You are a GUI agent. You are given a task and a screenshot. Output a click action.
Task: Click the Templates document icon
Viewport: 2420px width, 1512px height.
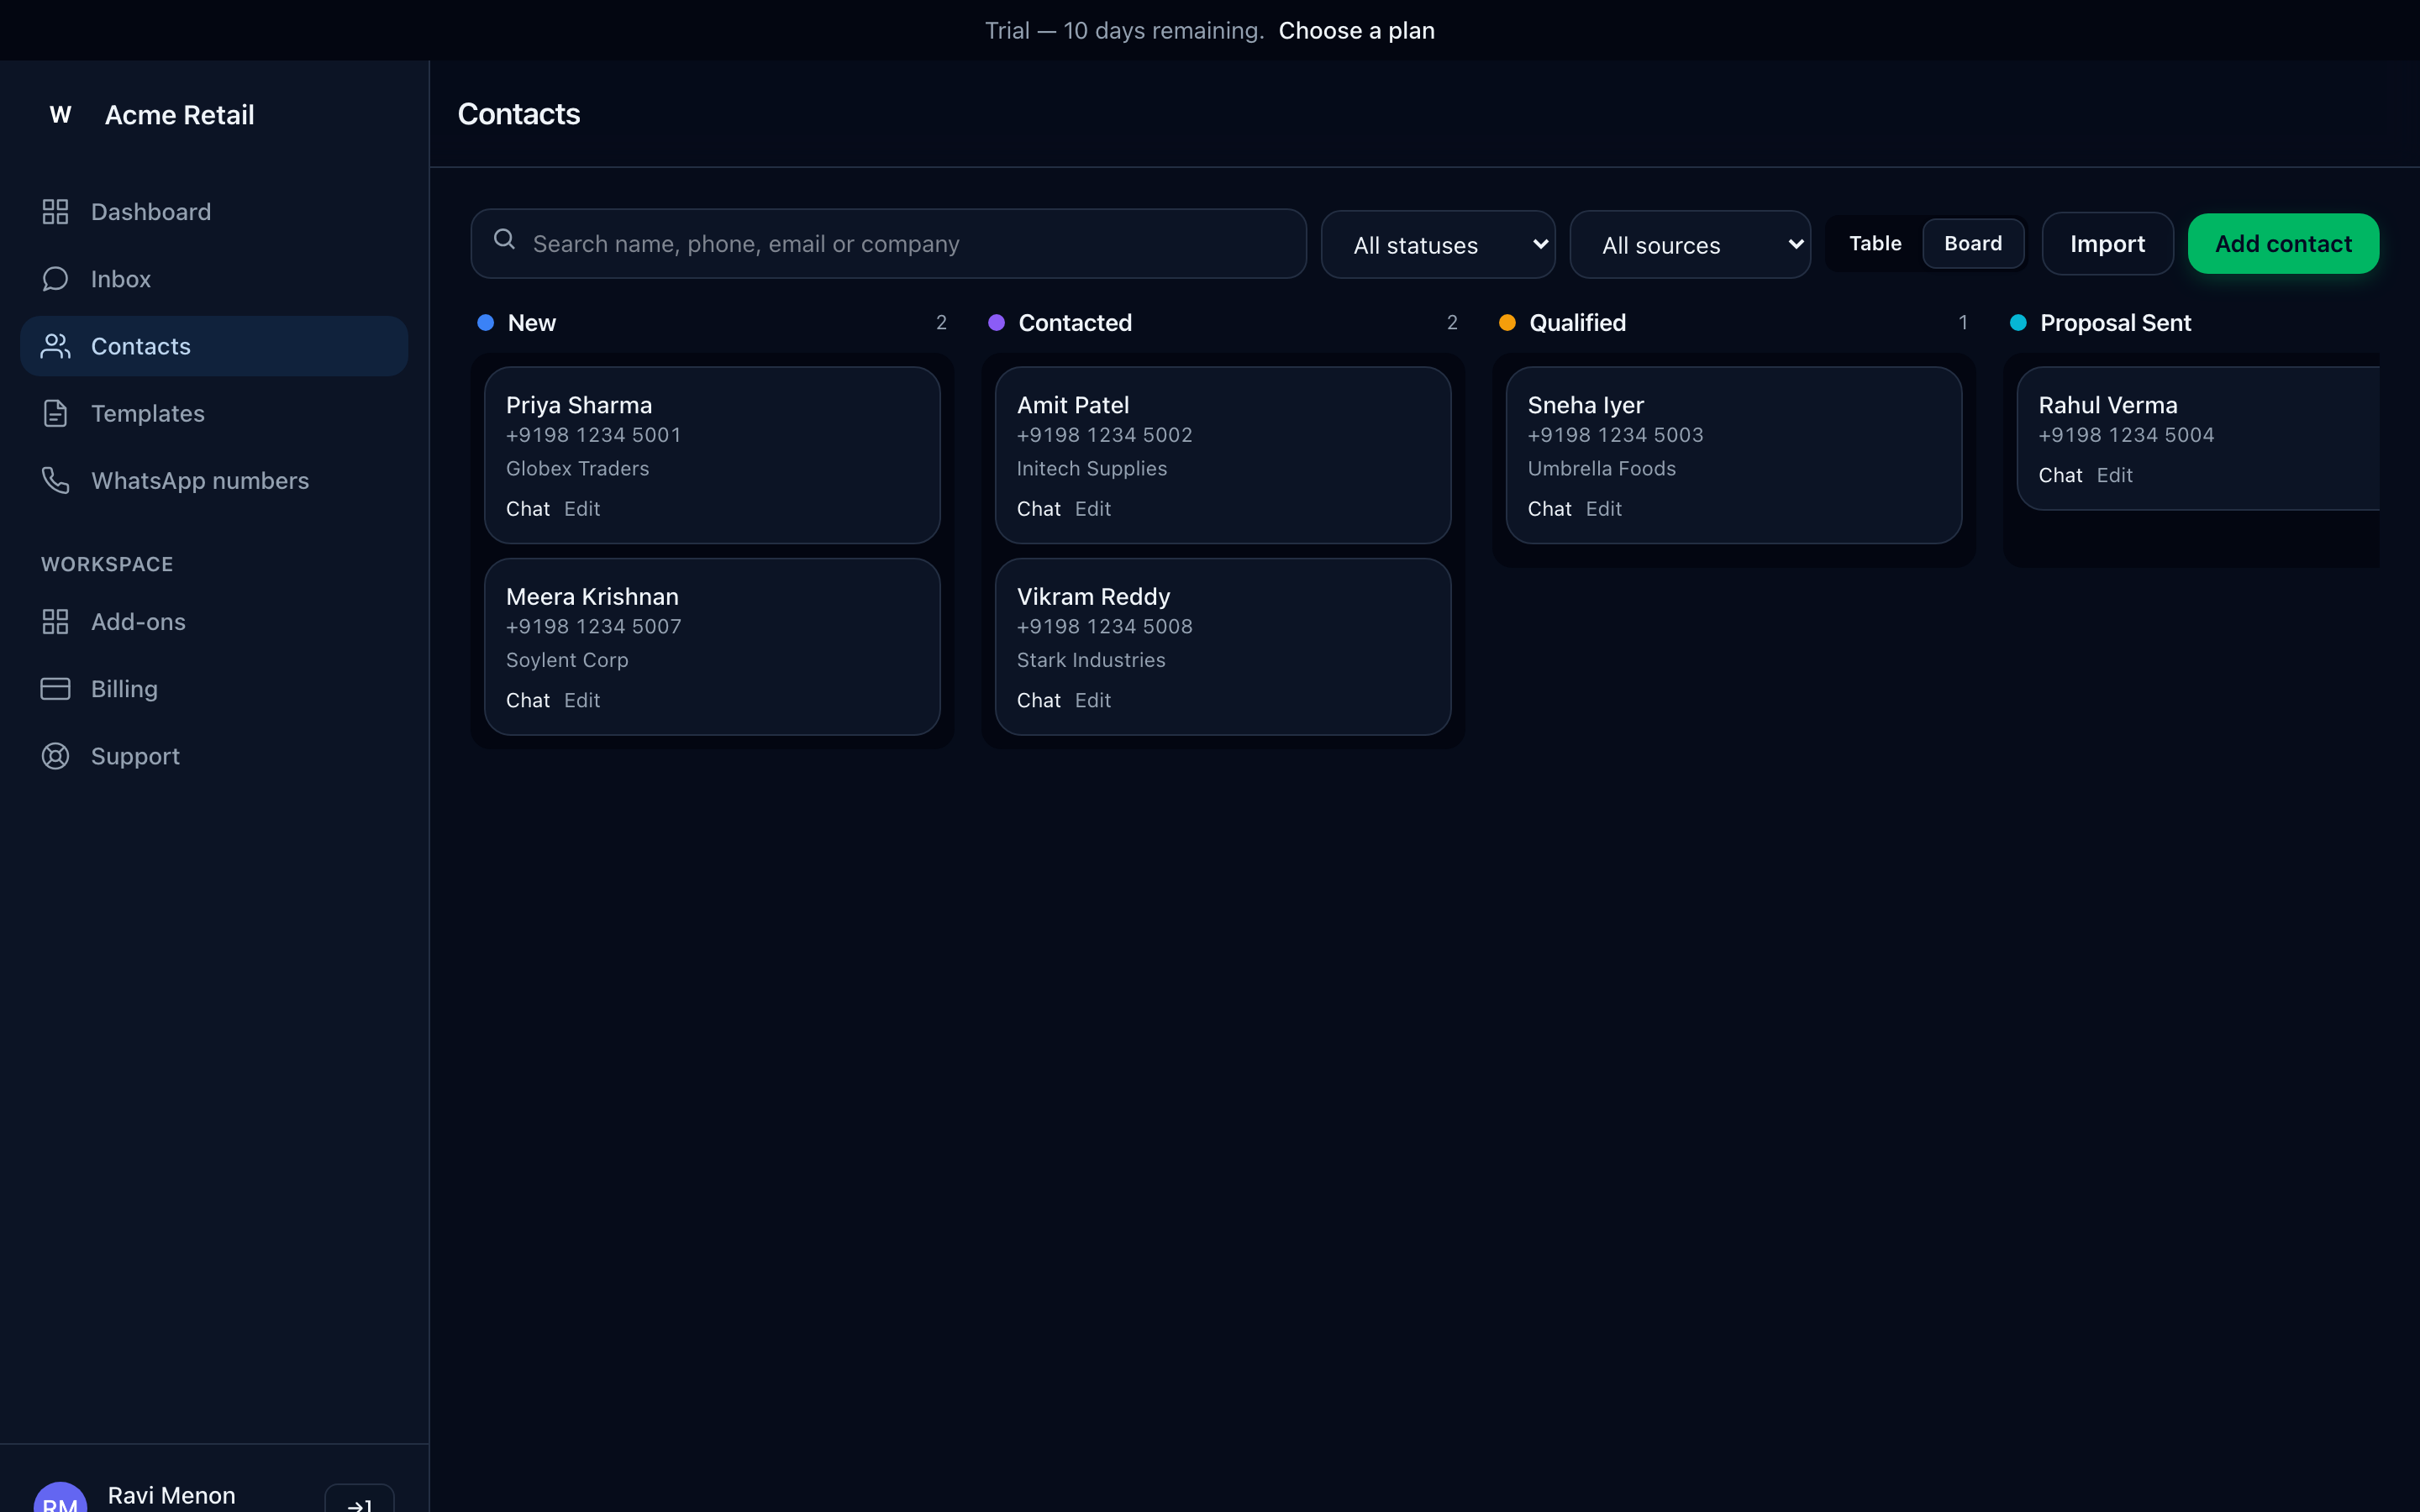point(55,413)
